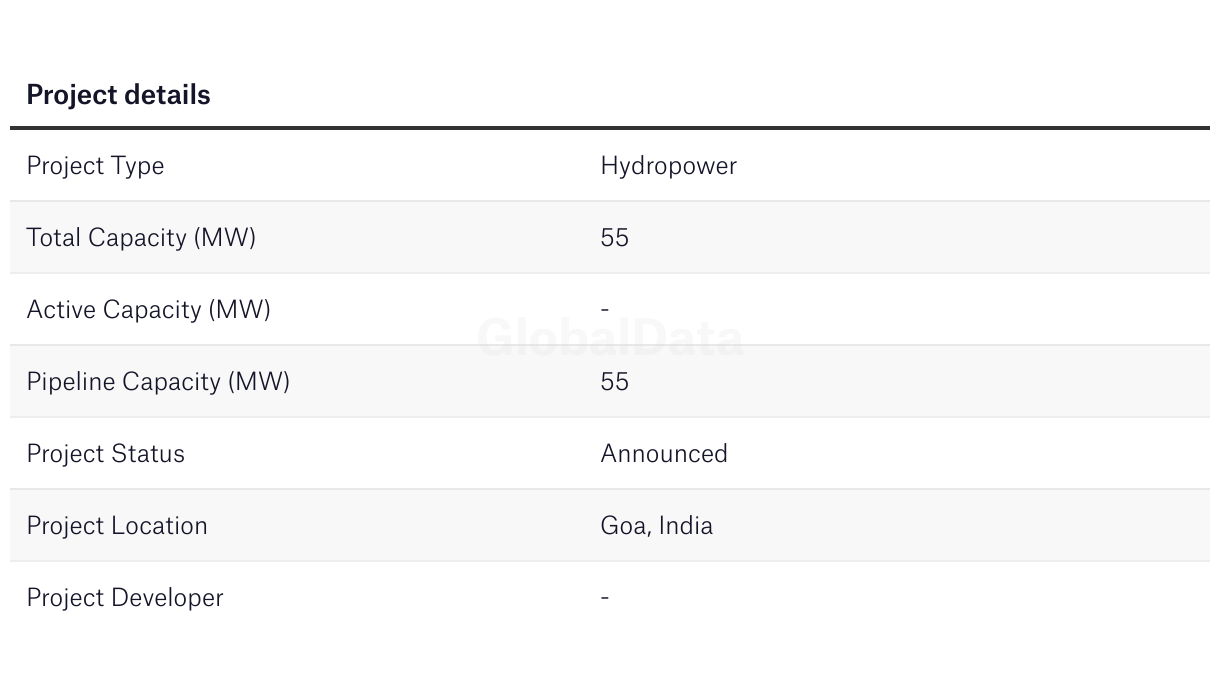Select the Pipeline Capacity (MW) label
This screenshot has width=1220, height=674.
(158, 382)
